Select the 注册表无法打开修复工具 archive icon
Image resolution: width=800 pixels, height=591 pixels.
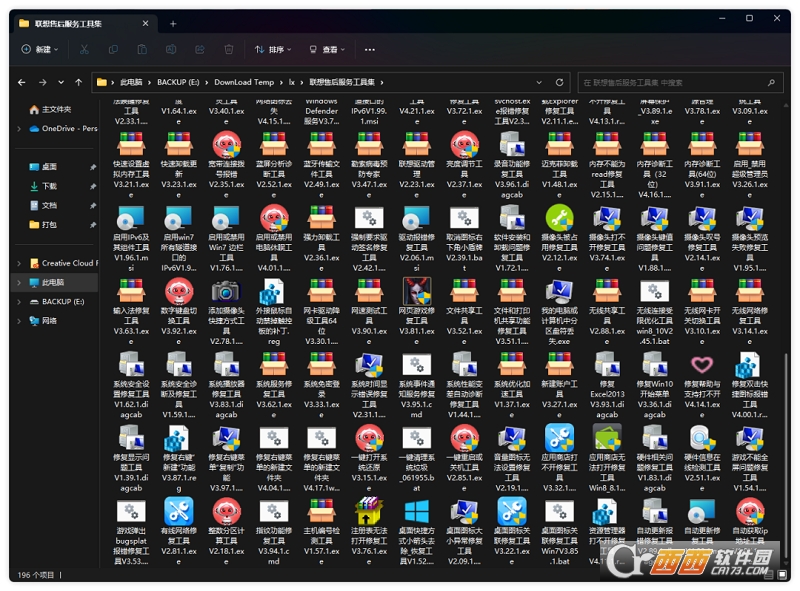tap(369, 511)
